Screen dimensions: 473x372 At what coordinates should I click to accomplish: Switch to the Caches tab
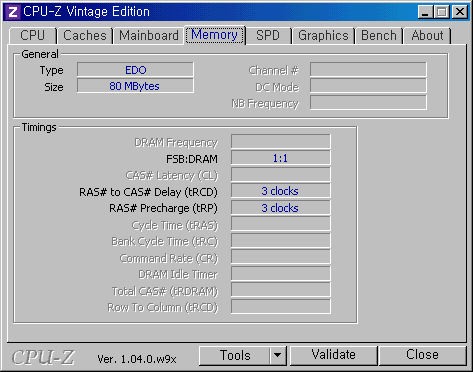pyautogui.click(x=85, y=36)
